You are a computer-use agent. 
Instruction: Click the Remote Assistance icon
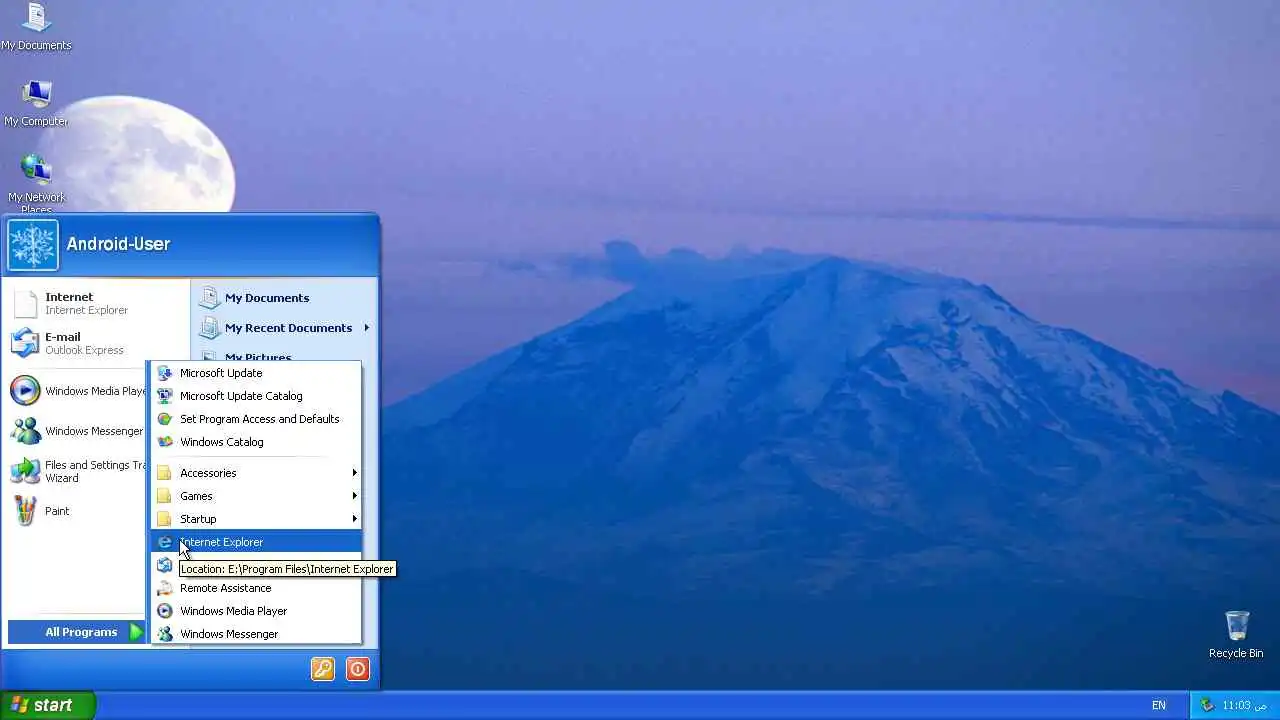pyautogui.click(x=165, y=588)
